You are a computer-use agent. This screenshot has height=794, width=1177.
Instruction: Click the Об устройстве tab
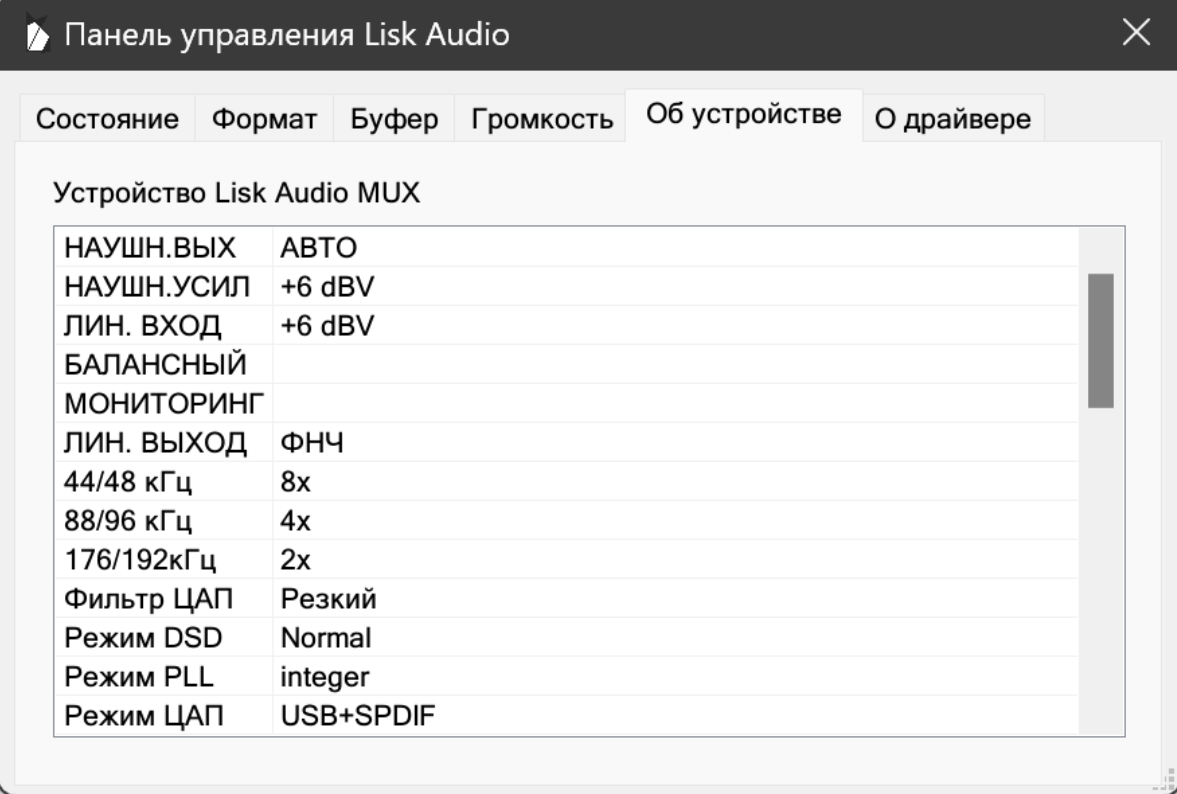pos(743,115)
